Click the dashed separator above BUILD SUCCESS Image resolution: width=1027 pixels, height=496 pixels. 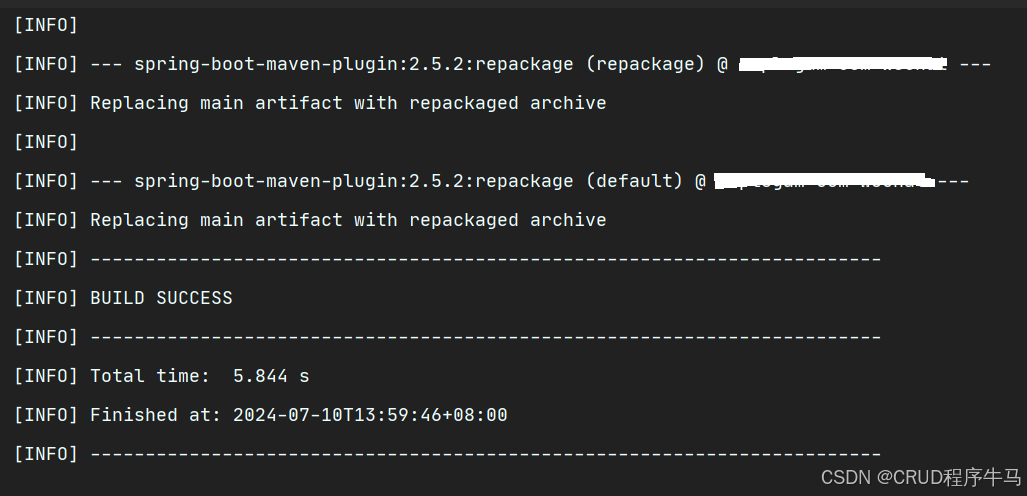tap(485, 259)
